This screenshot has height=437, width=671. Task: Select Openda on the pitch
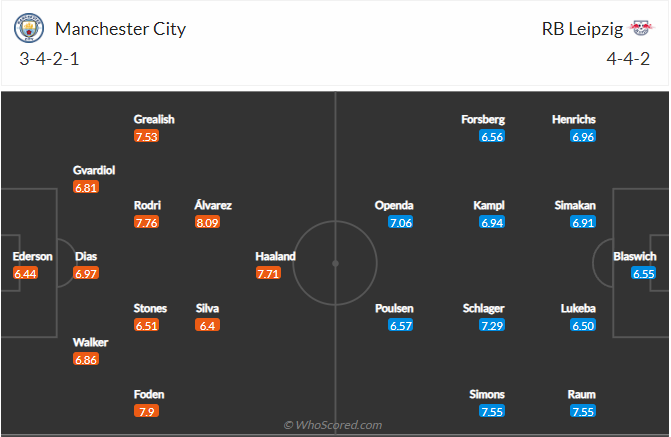[x=393, y=205]
